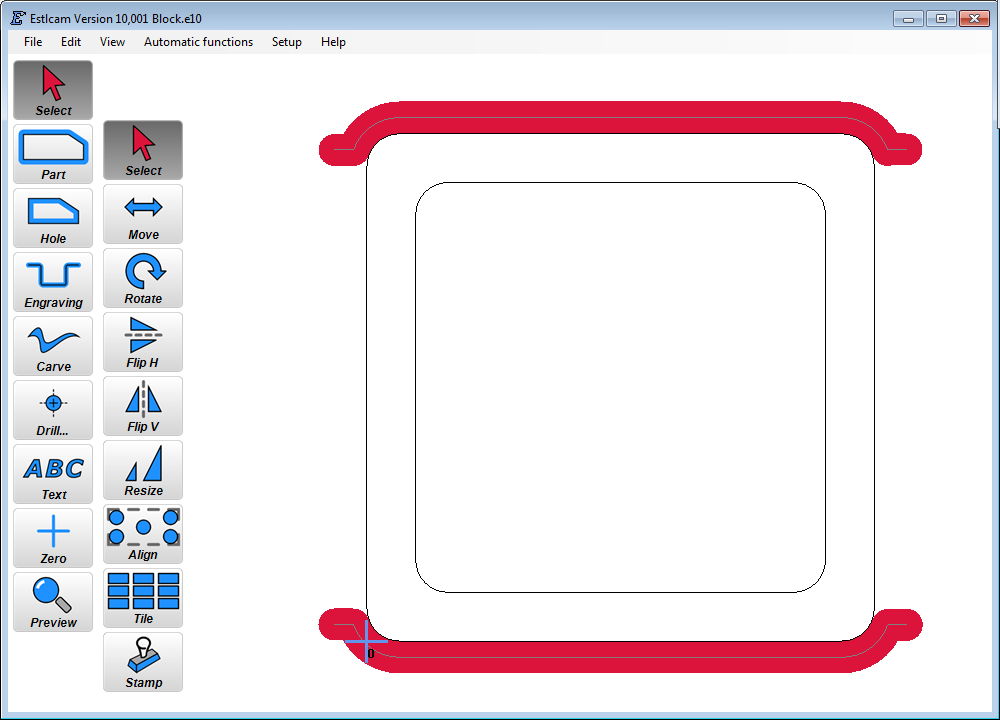This screenshot has width=1000, height=720.
Task: Click the Estlcam app icon in title bar
Action: [x=18, y=18]
